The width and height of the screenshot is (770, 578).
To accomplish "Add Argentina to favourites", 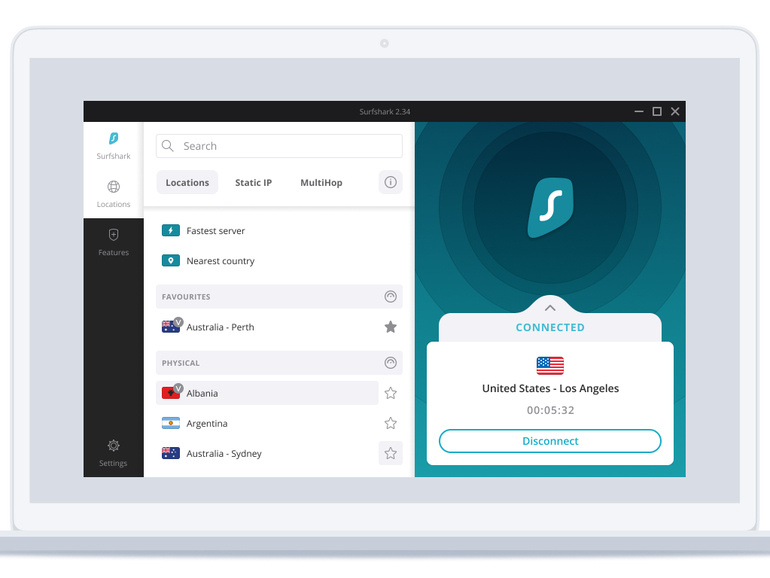I will tap(390, 423).
